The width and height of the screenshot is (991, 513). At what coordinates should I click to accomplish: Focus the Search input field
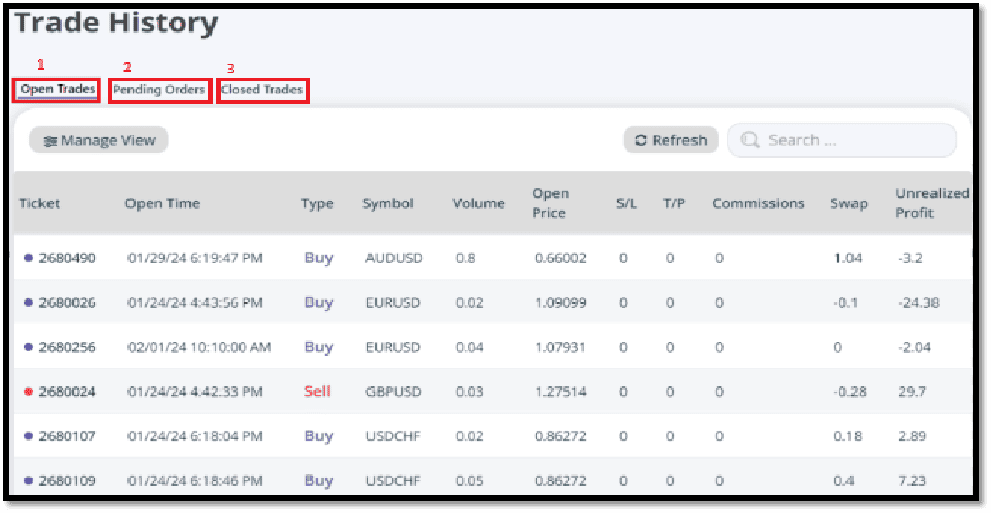(842, 140)
